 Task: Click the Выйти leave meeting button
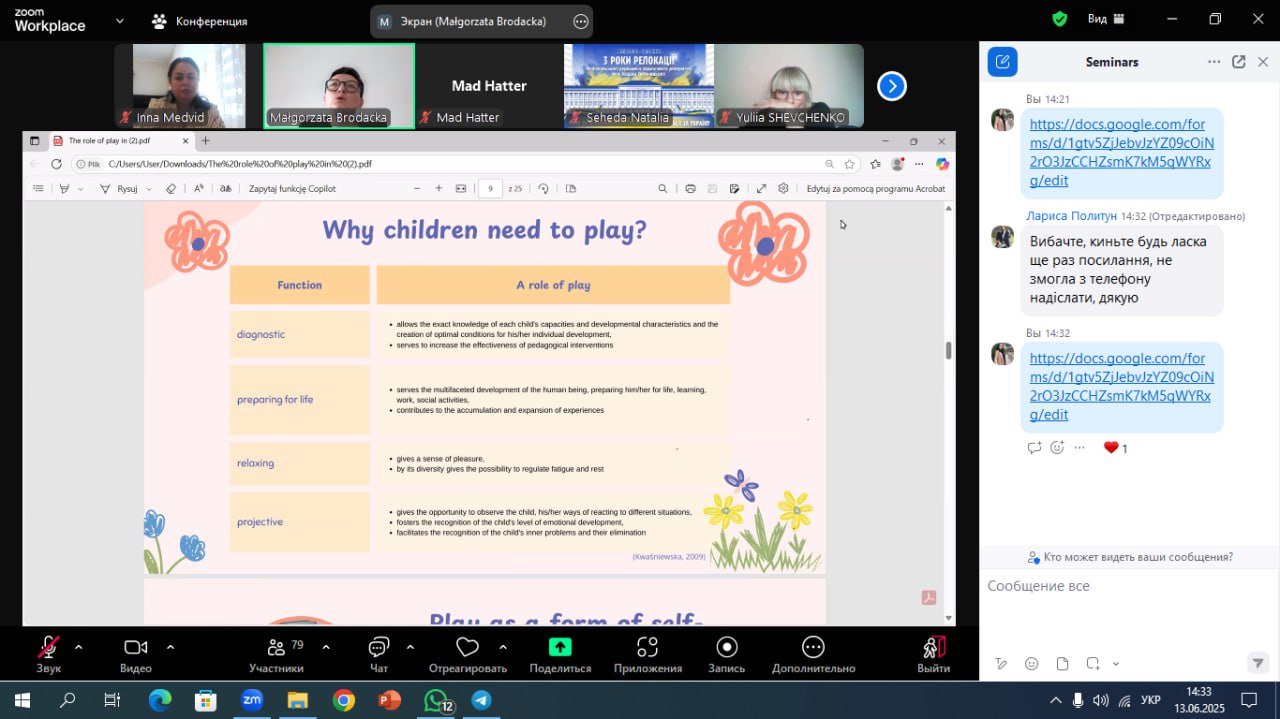pos(933,653)
